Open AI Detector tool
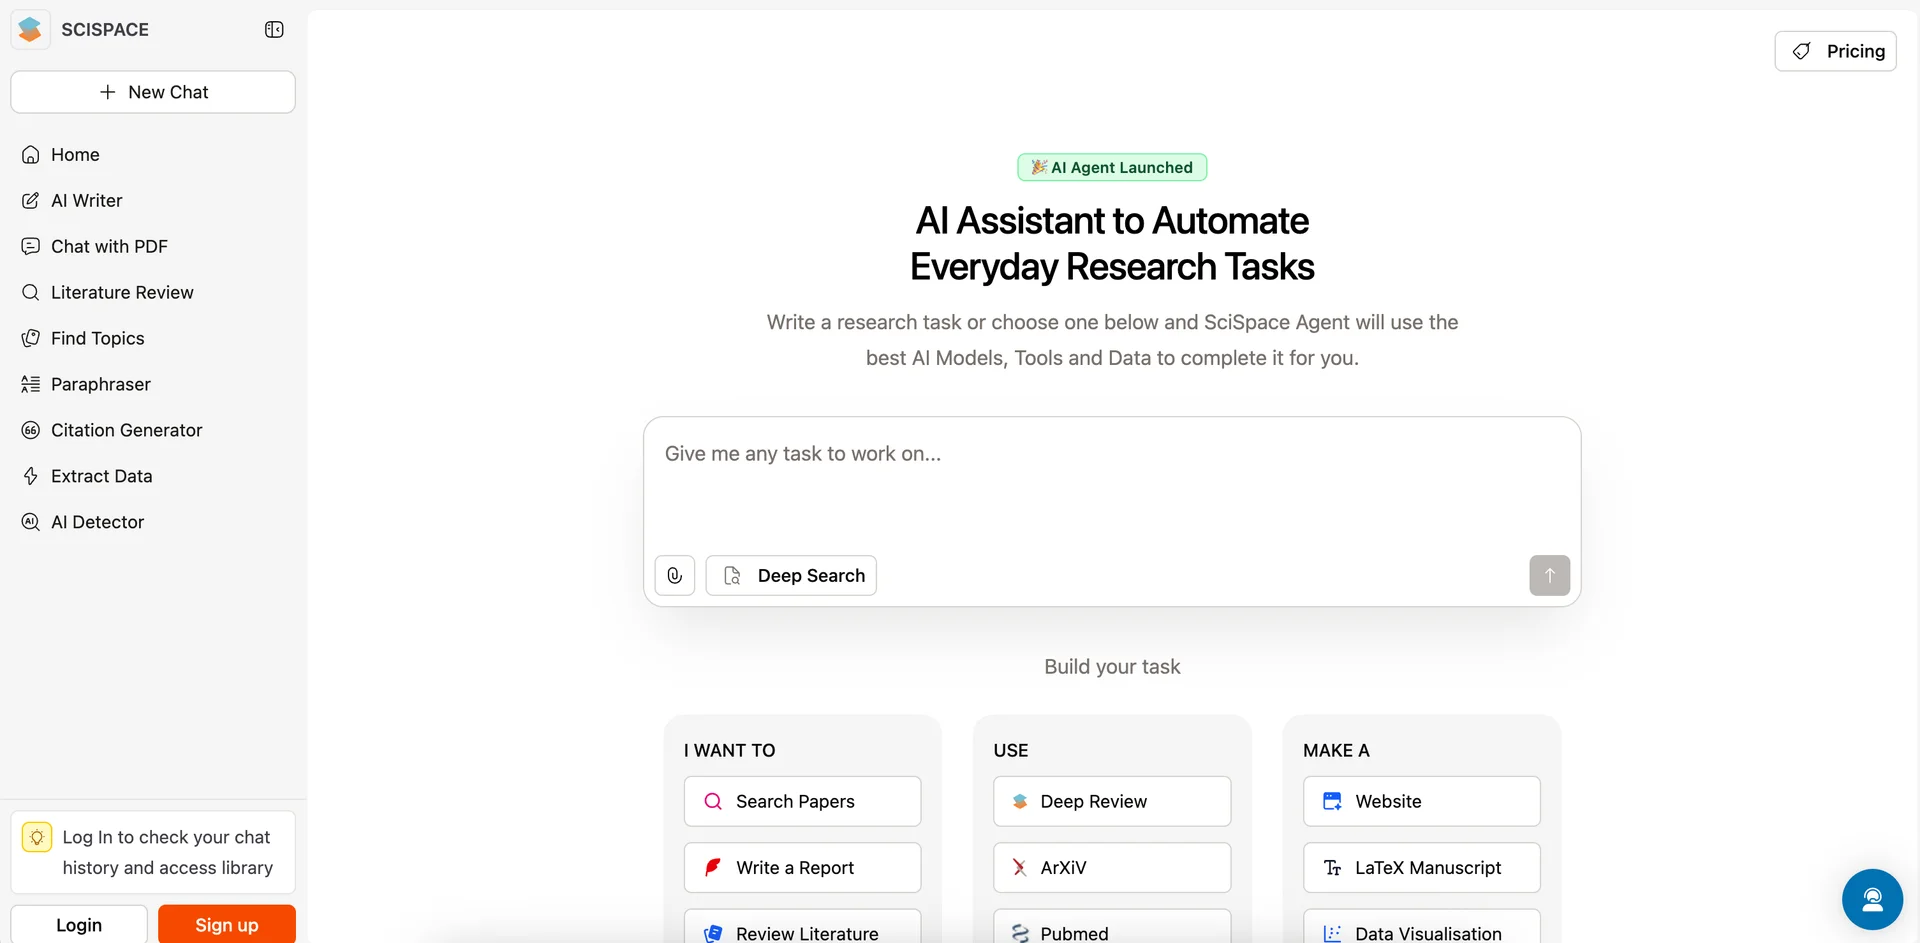This screenshot has height=943, width=1920. [x=153, y=523]
